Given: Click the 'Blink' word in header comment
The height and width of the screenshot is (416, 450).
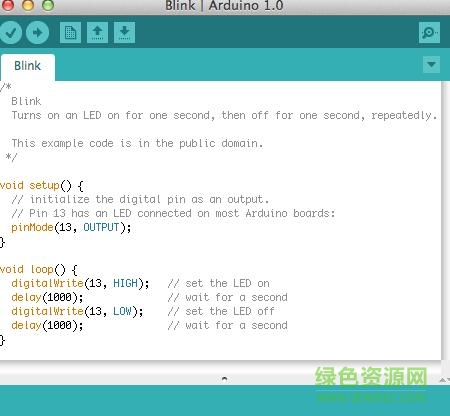Looking at the screenshot, I should click(x=26, y=101).
